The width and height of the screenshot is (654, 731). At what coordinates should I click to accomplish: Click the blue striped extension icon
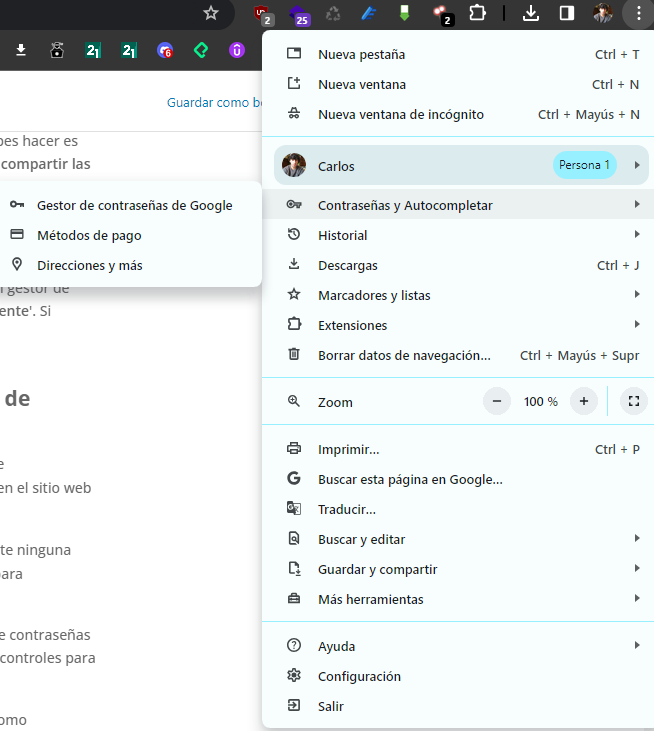(x=369, y=14)
